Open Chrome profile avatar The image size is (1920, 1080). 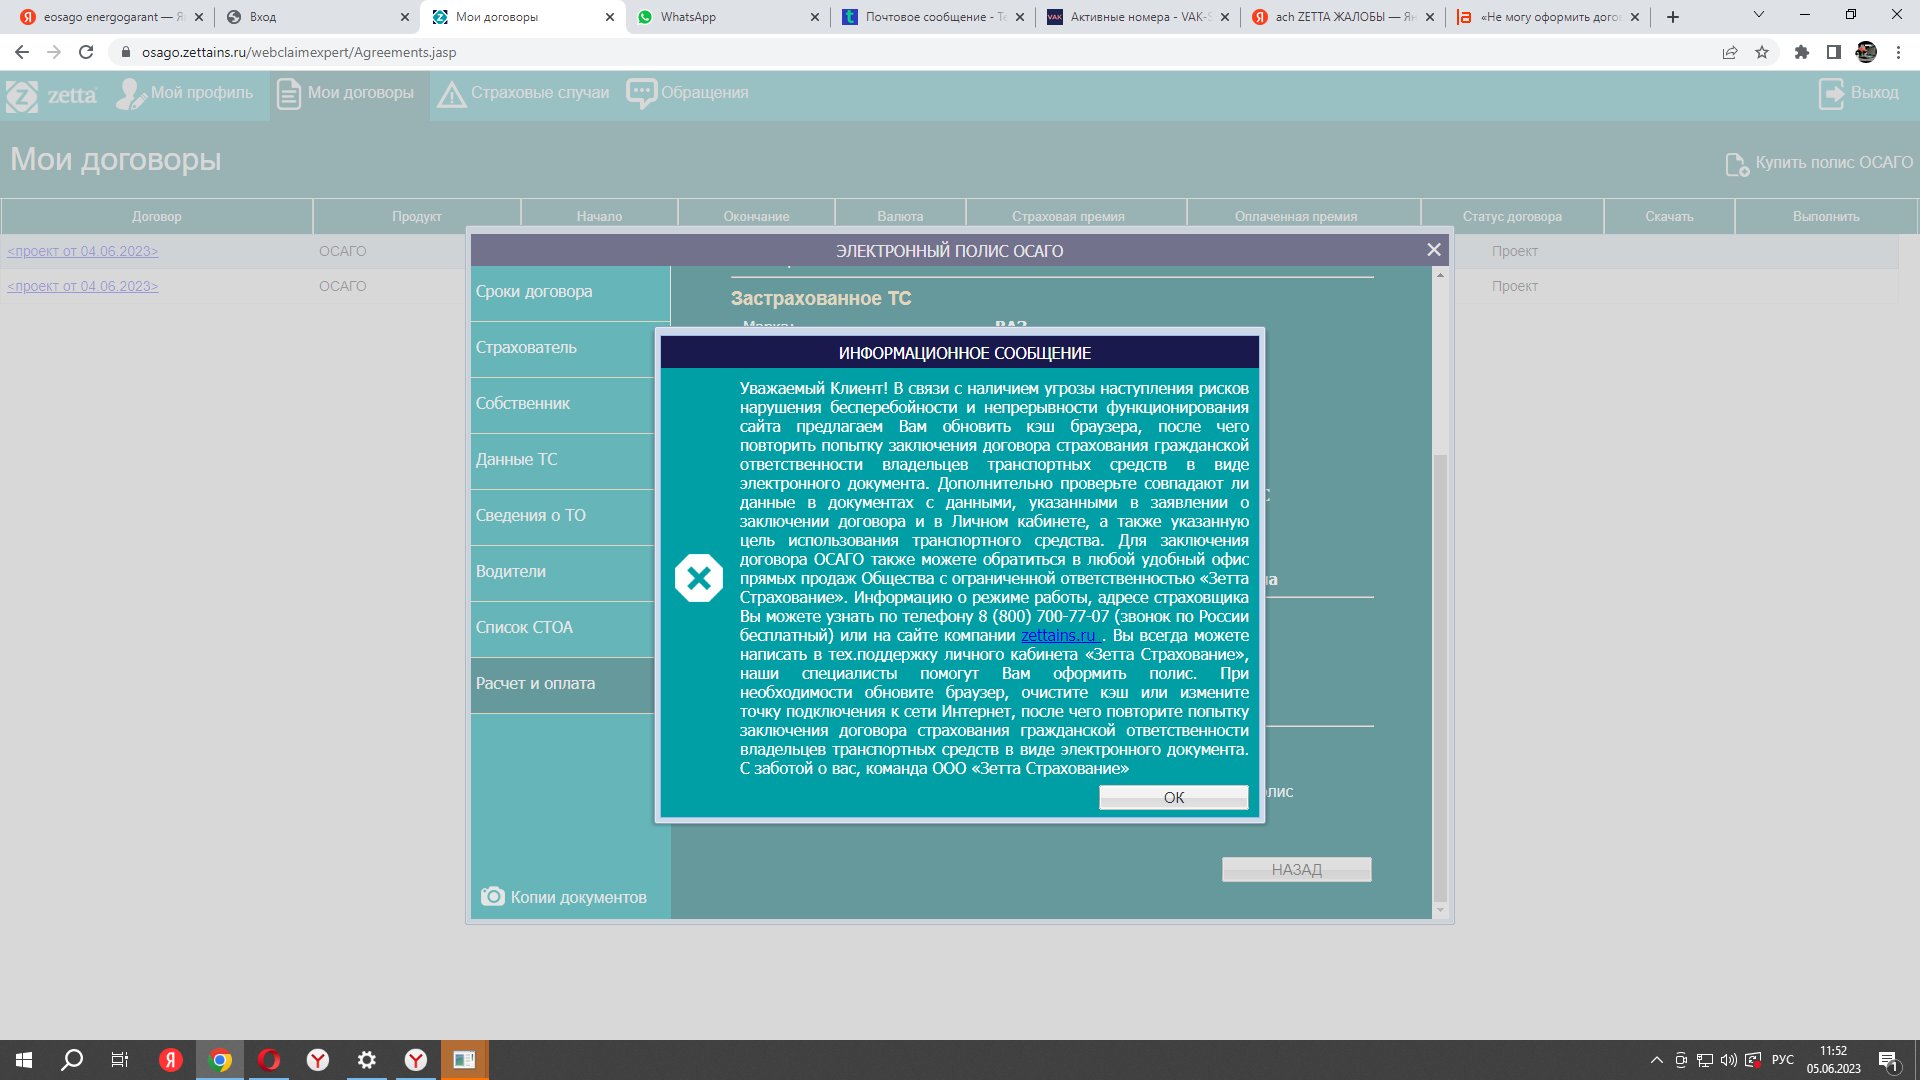click(x=1866, y=52)
